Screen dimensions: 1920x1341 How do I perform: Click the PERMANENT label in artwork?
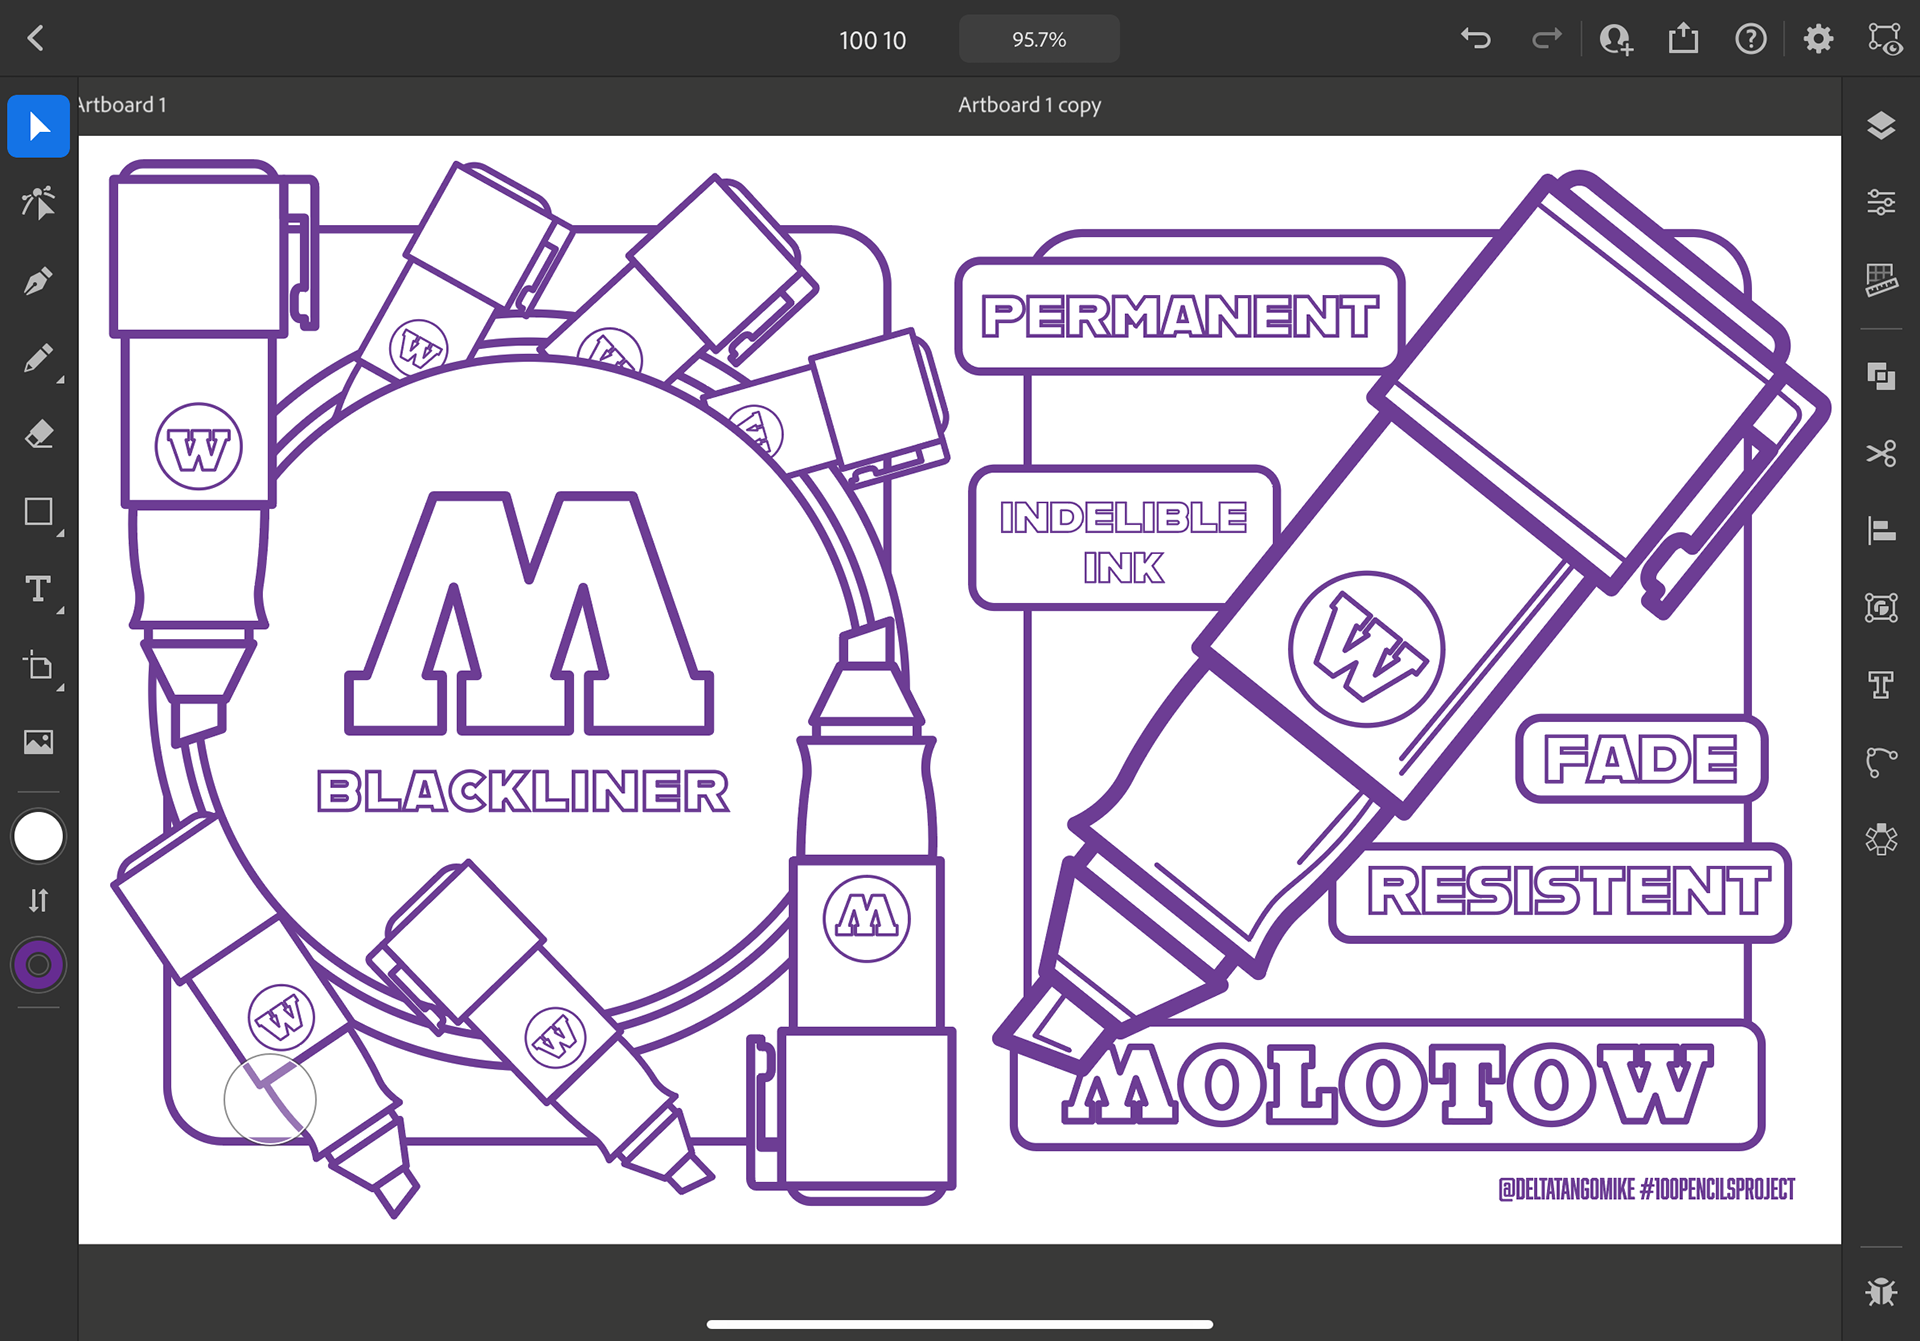tap(1180, 317)
